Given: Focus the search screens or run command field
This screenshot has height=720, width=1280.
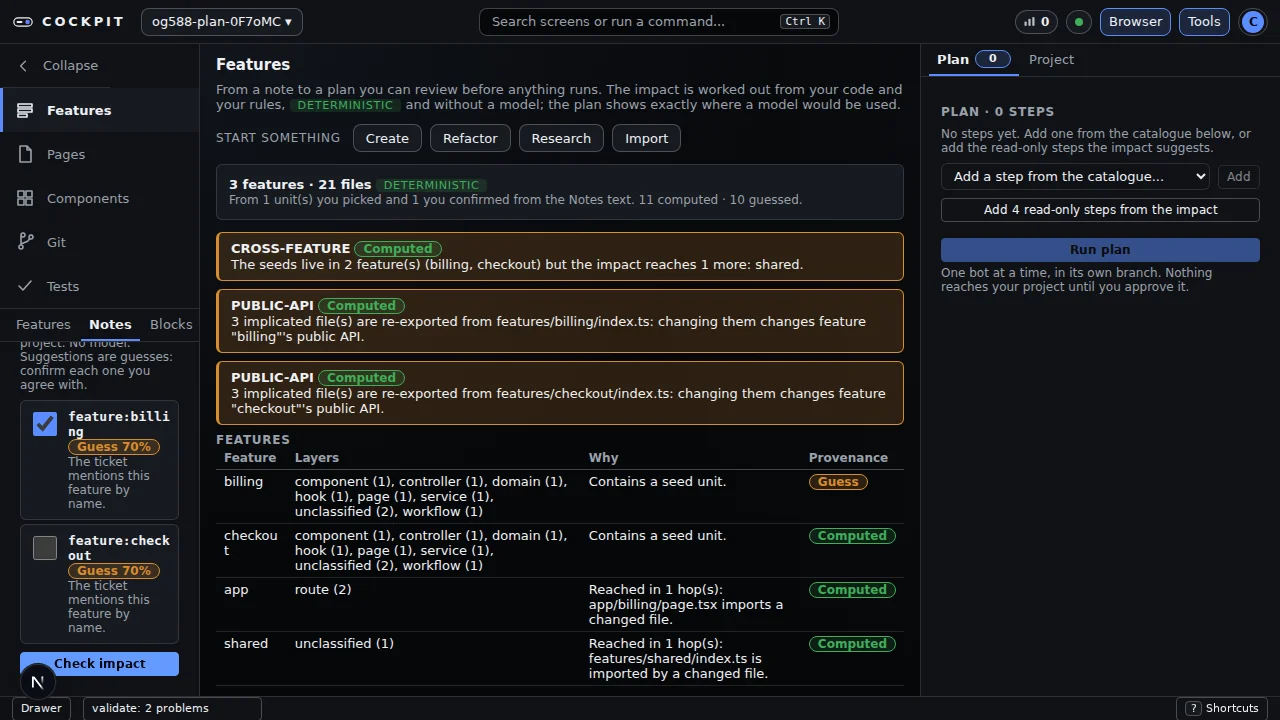Looking at the screenshot, I should click(659, 21).
